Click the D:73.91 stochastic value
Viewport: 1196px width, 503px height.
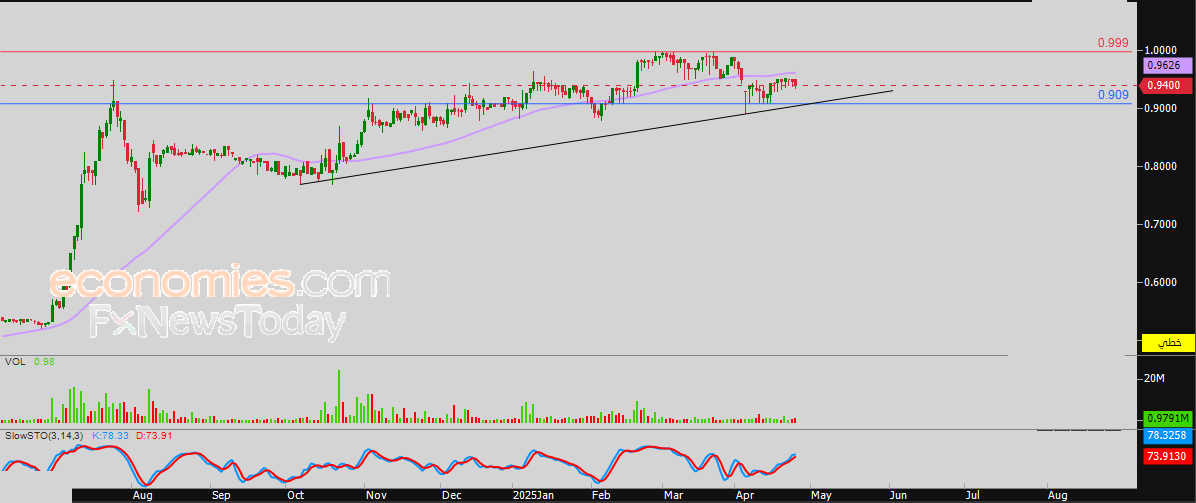tap(155, 436)
